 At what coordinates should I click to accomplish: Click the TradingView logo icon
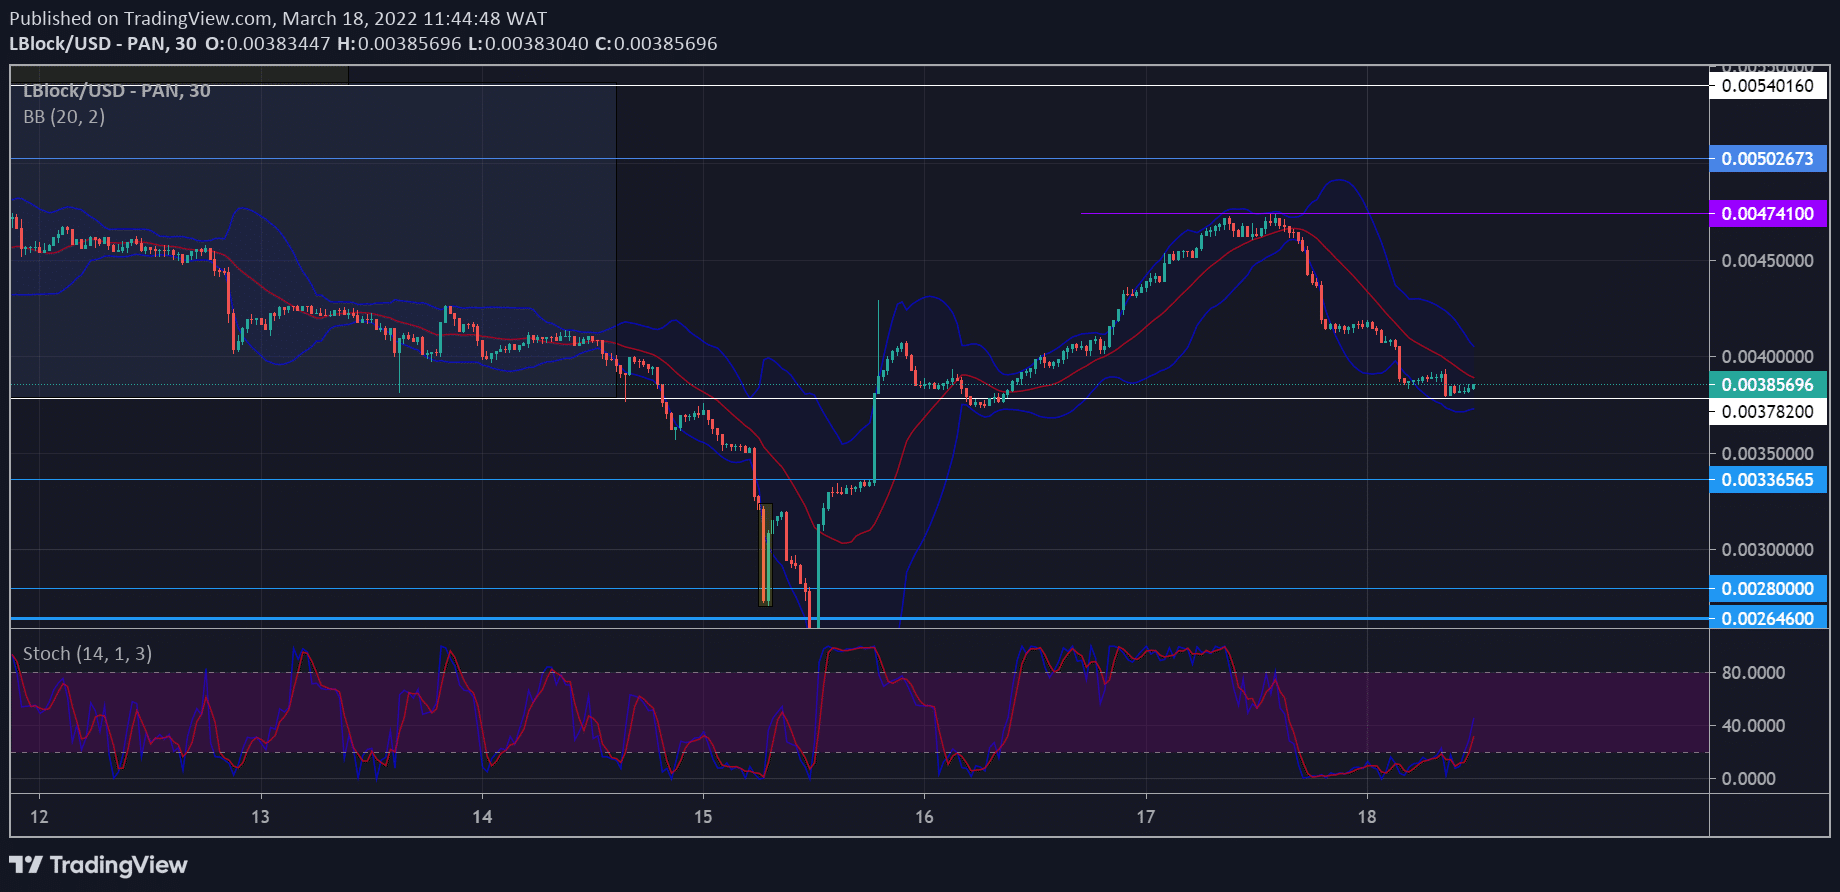tap(26, 865)
